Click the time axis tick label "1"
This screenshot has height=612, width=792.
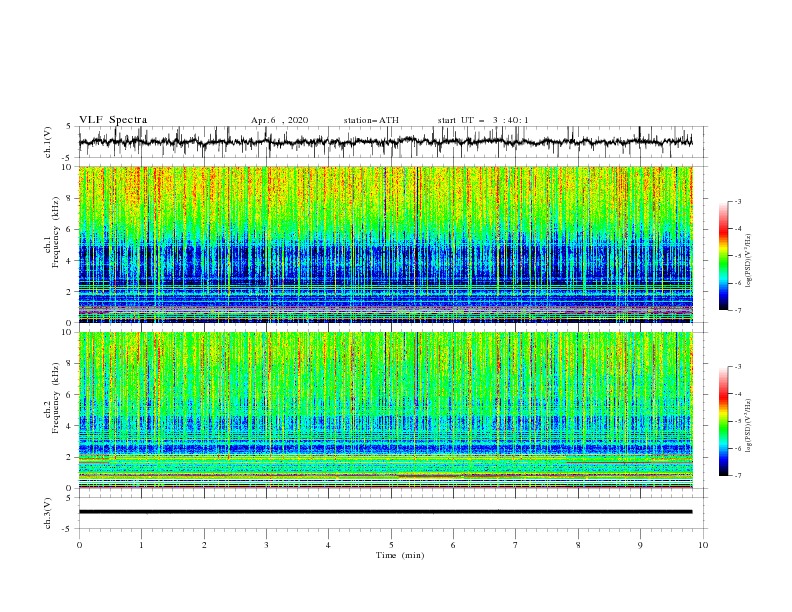142,545
